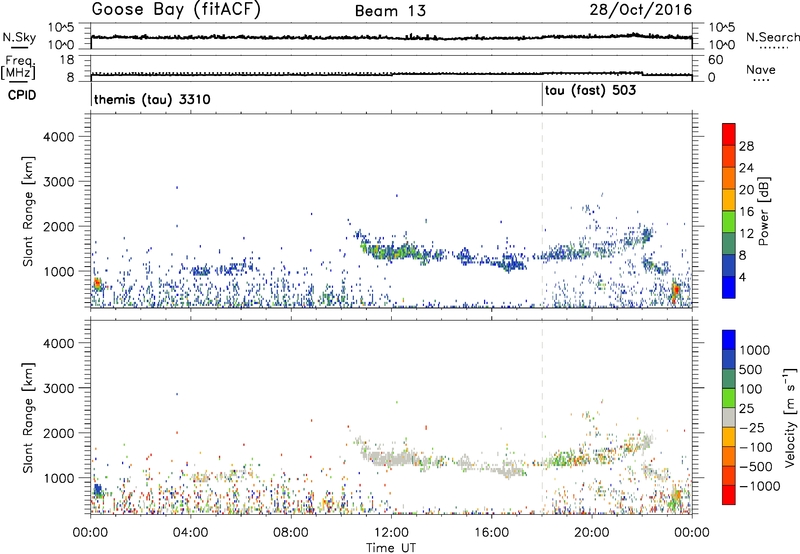The image size is (800, 554).
Task: Click the '18' tick on the frequency axis
Action: point(67,60)
